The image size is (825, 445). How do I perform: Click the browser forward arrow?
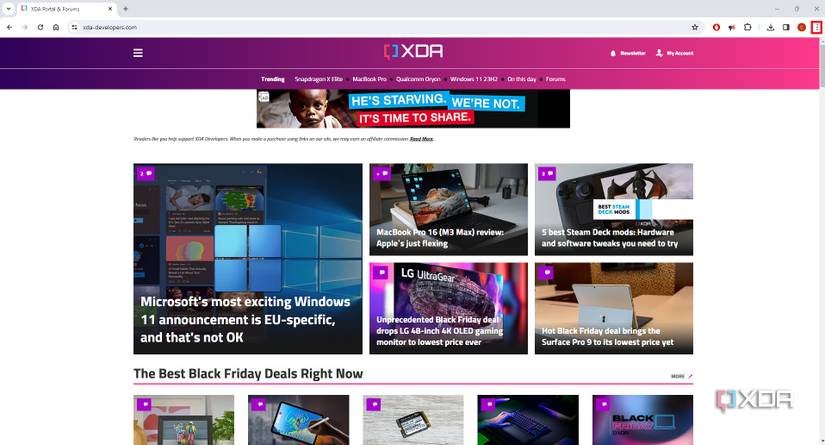(x=25, y=27)
